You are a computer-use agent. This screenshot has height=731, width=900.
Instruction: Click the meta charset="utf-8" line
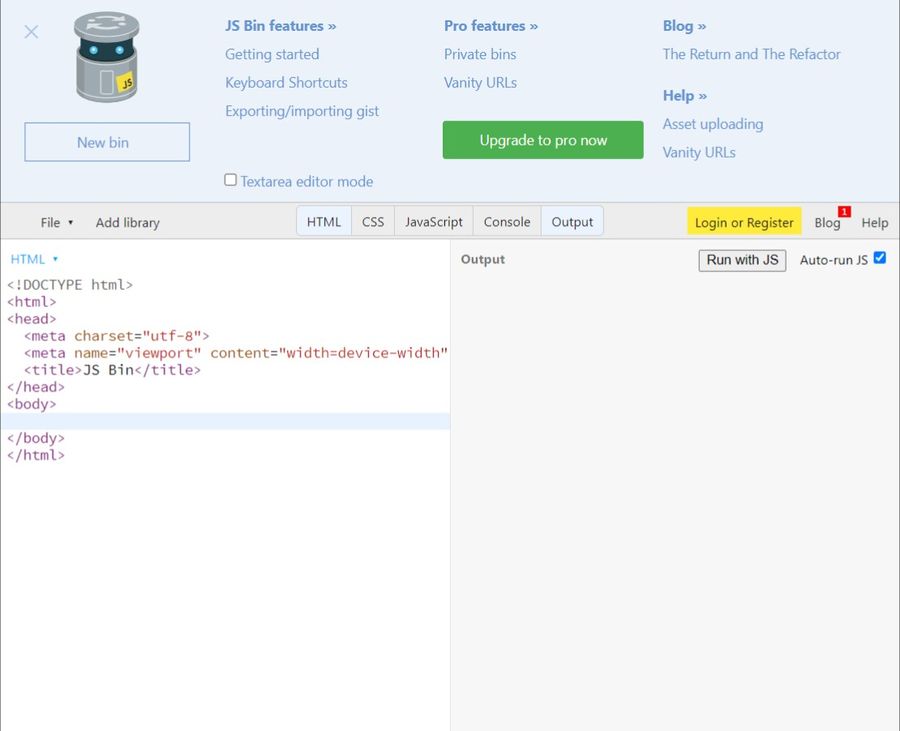pos(117,336)
